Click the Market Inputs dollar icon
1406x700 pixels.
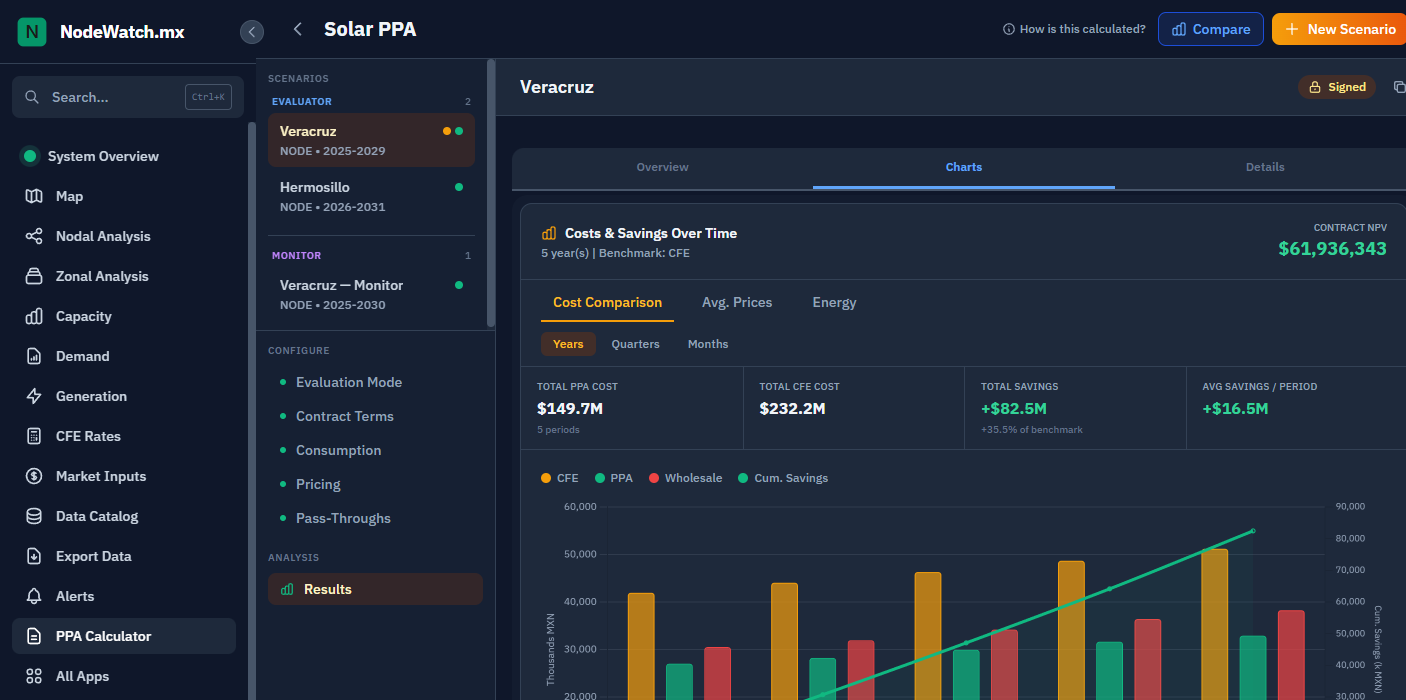34,476
